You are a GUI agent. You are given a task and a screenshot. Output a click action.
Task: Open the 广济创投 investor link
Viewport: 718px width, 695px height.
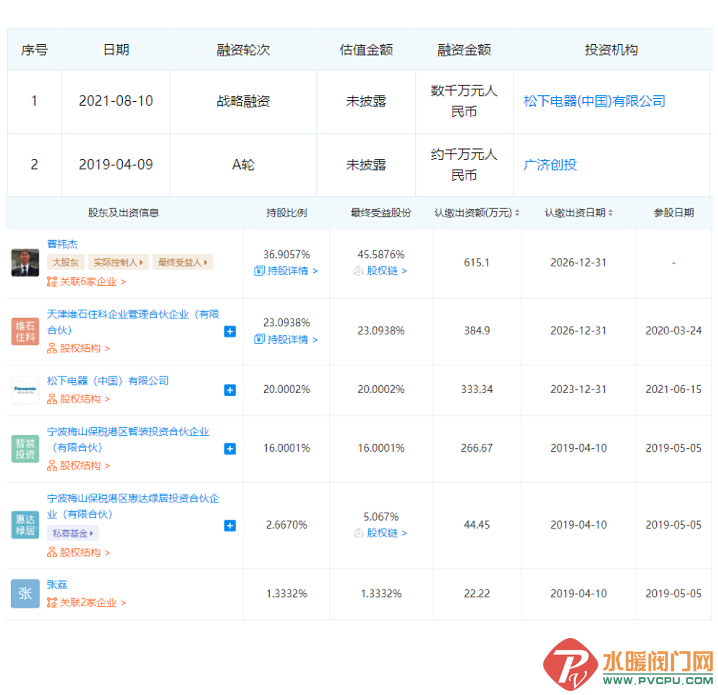(x=550, y=165)
